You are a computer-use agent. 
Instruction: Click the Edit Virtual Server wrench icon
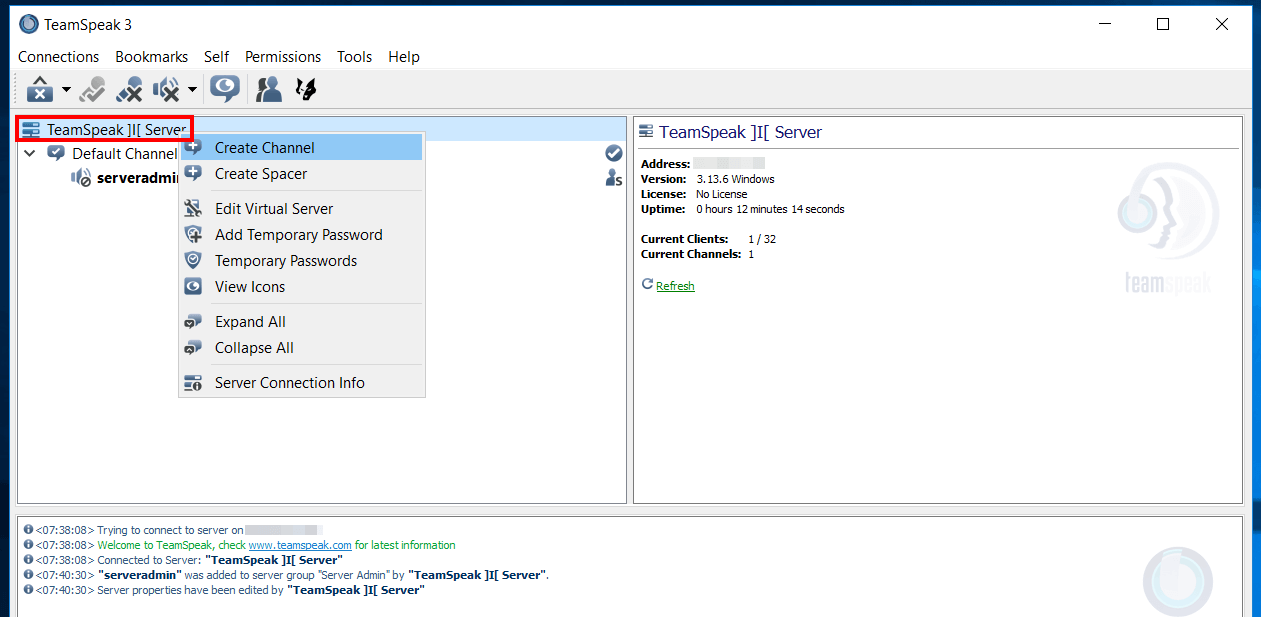pyautogui.click(x=192, y=208)
